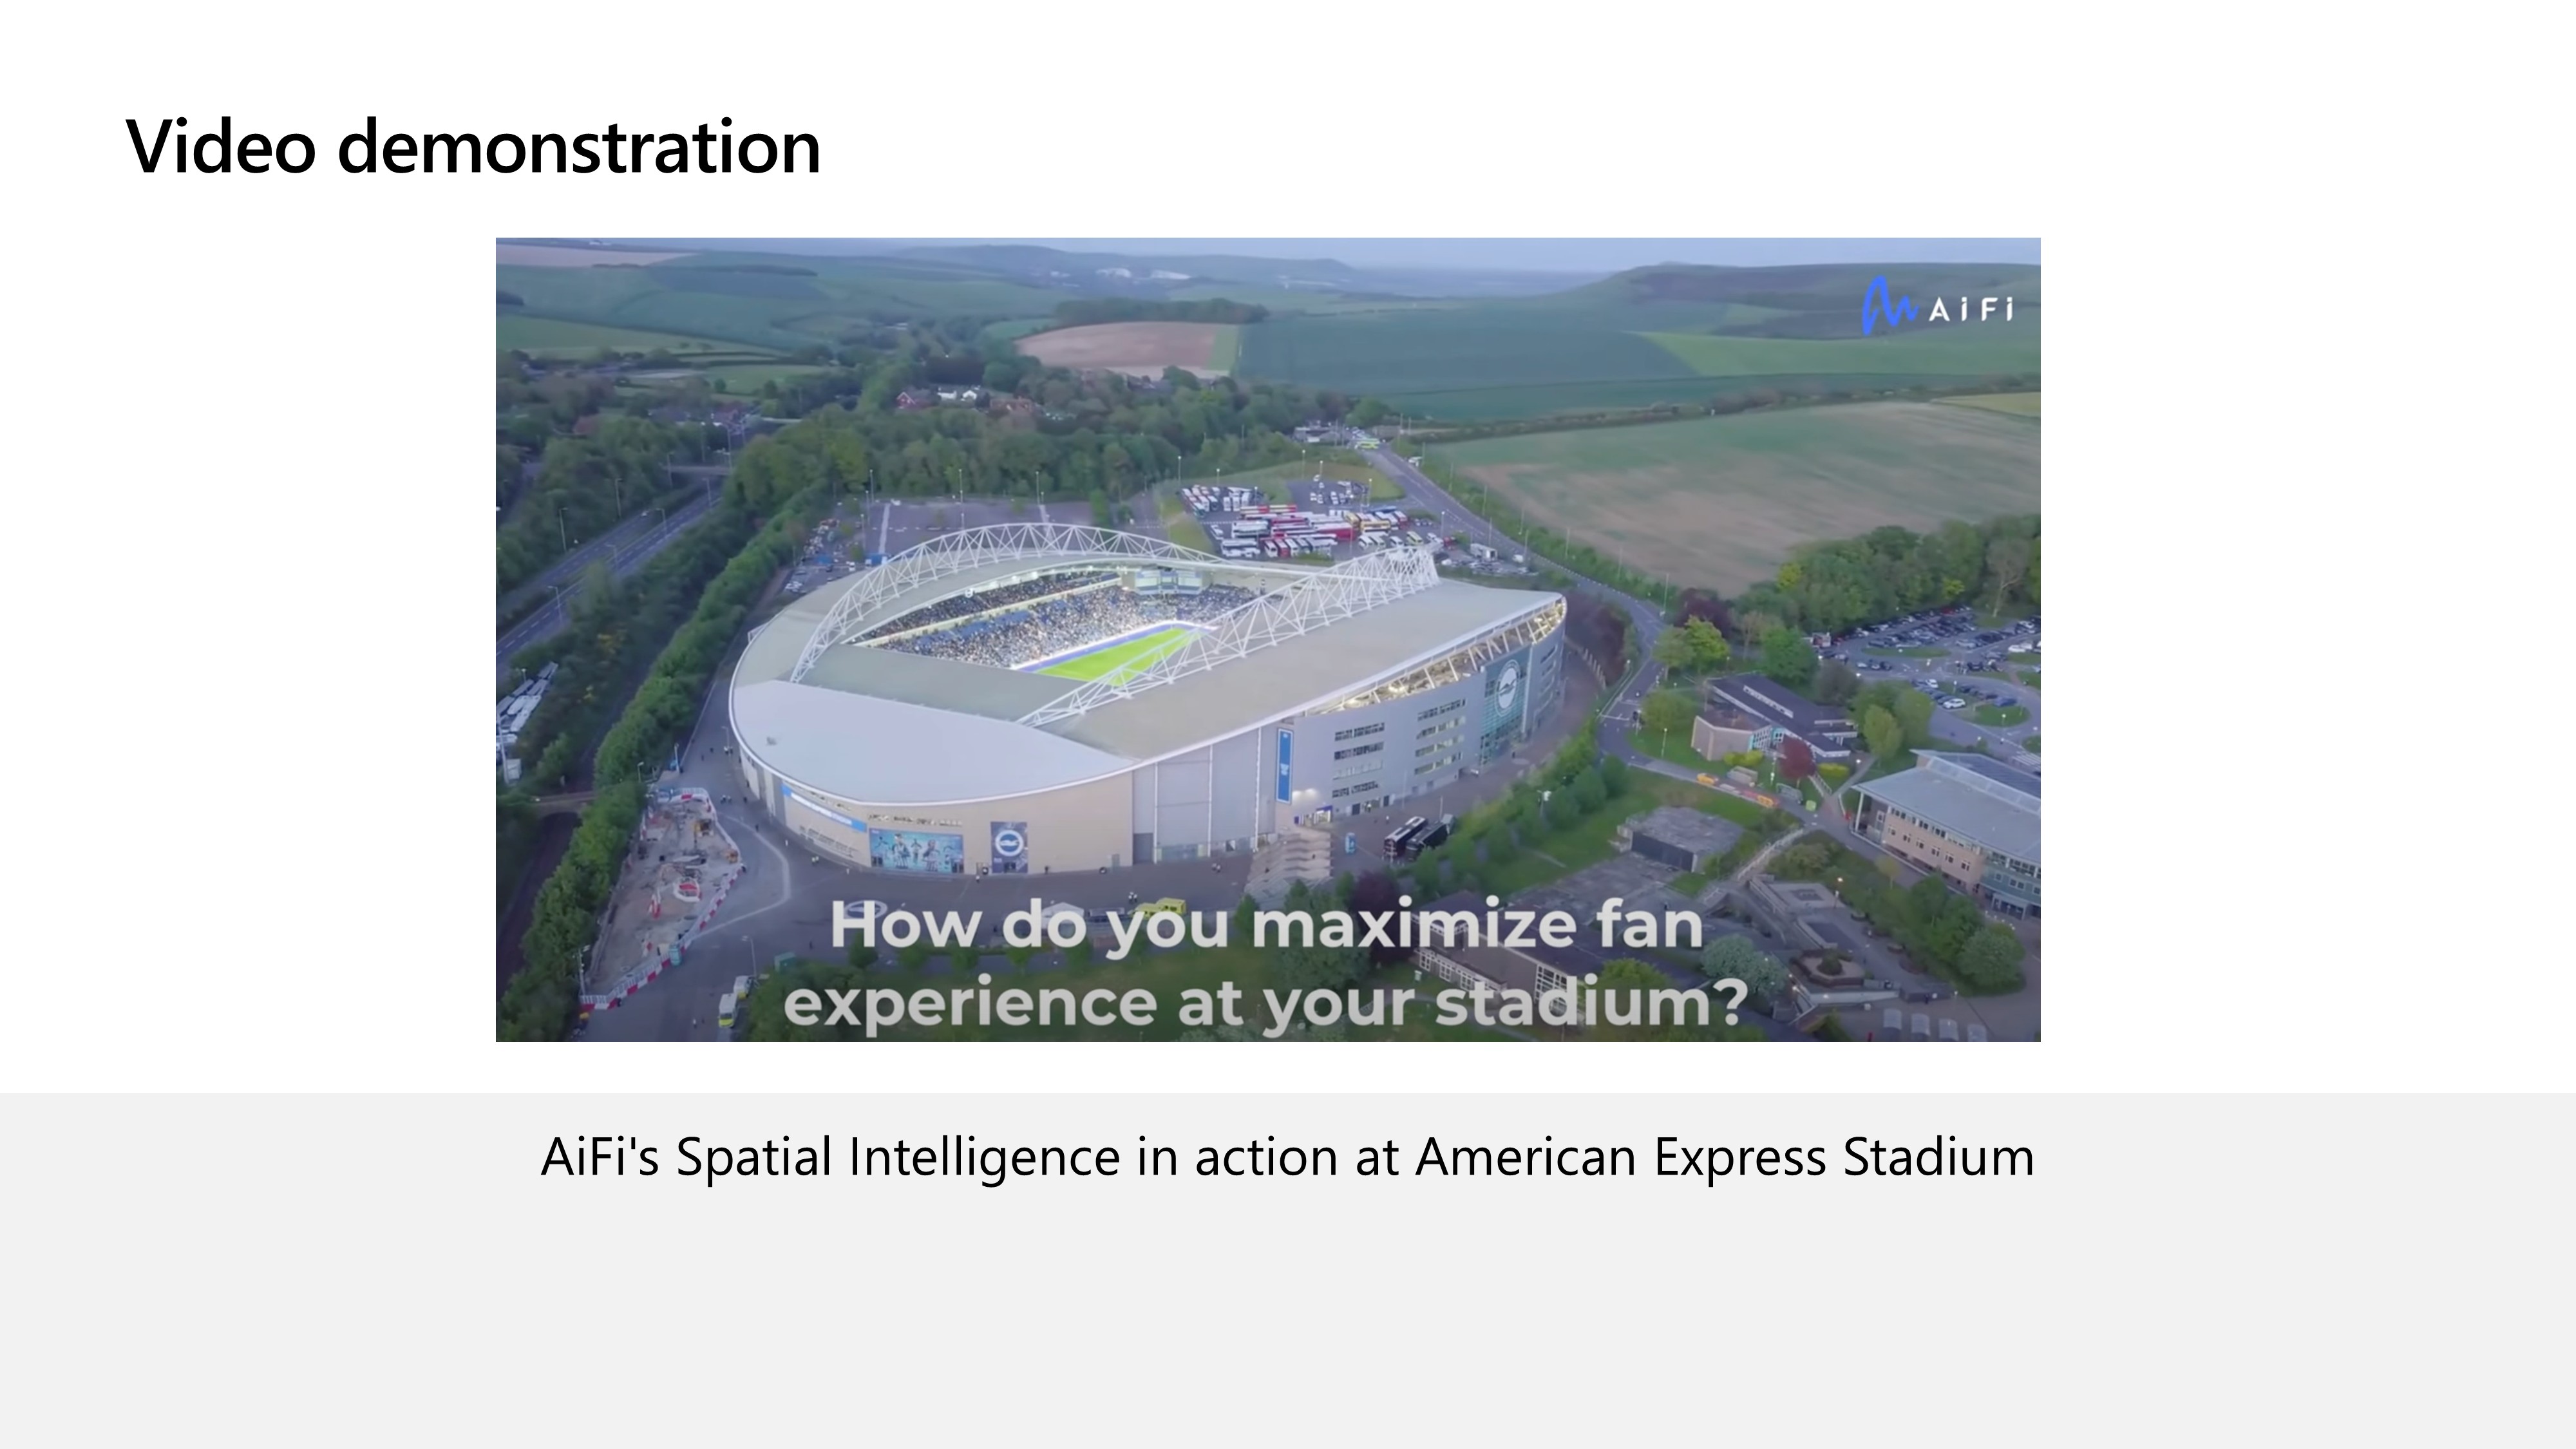Click the car park at video's right edge
This screenshot has width=2576, height=1449.
click(1930, 655)
